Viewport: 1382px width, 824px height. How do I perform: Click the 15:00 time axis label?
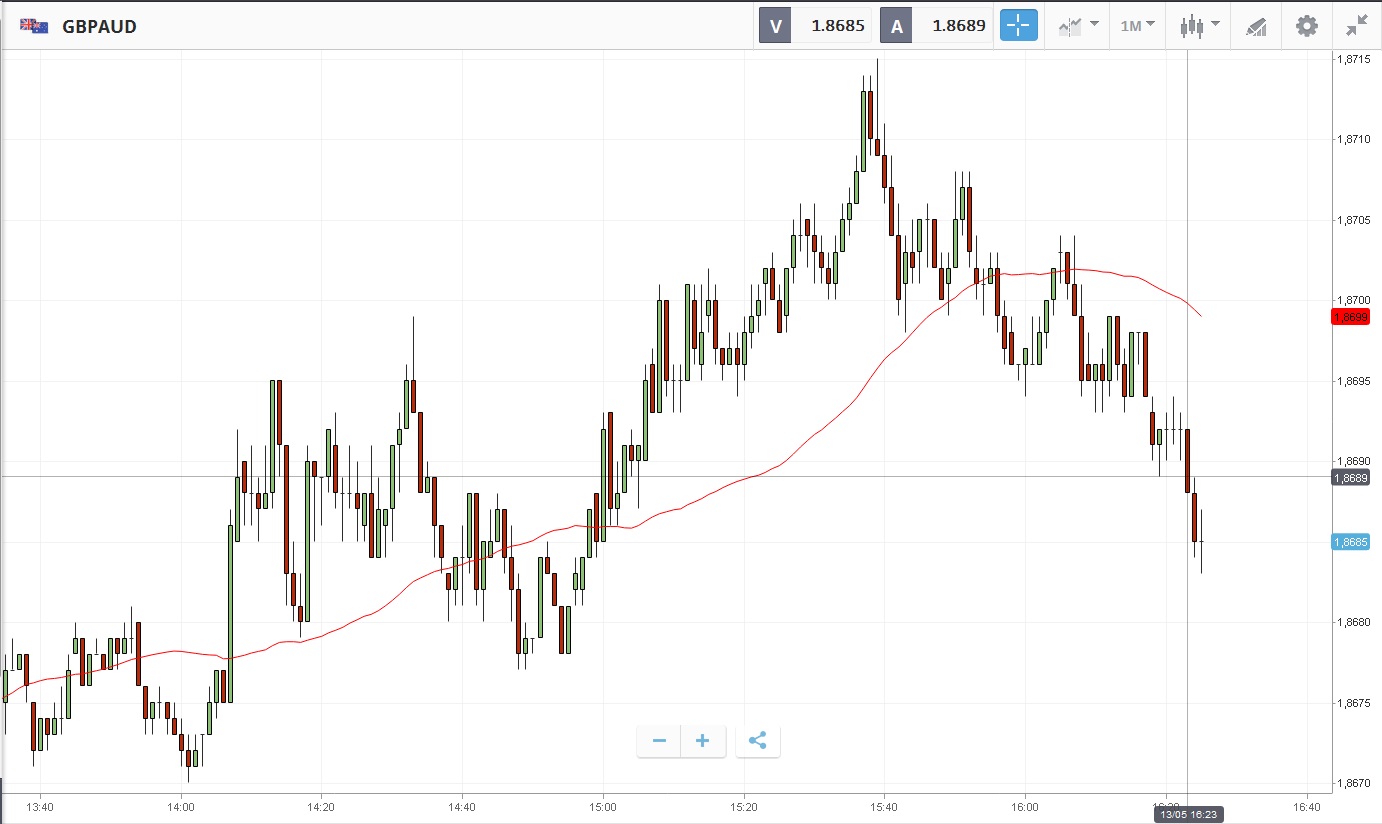point(603,807)
